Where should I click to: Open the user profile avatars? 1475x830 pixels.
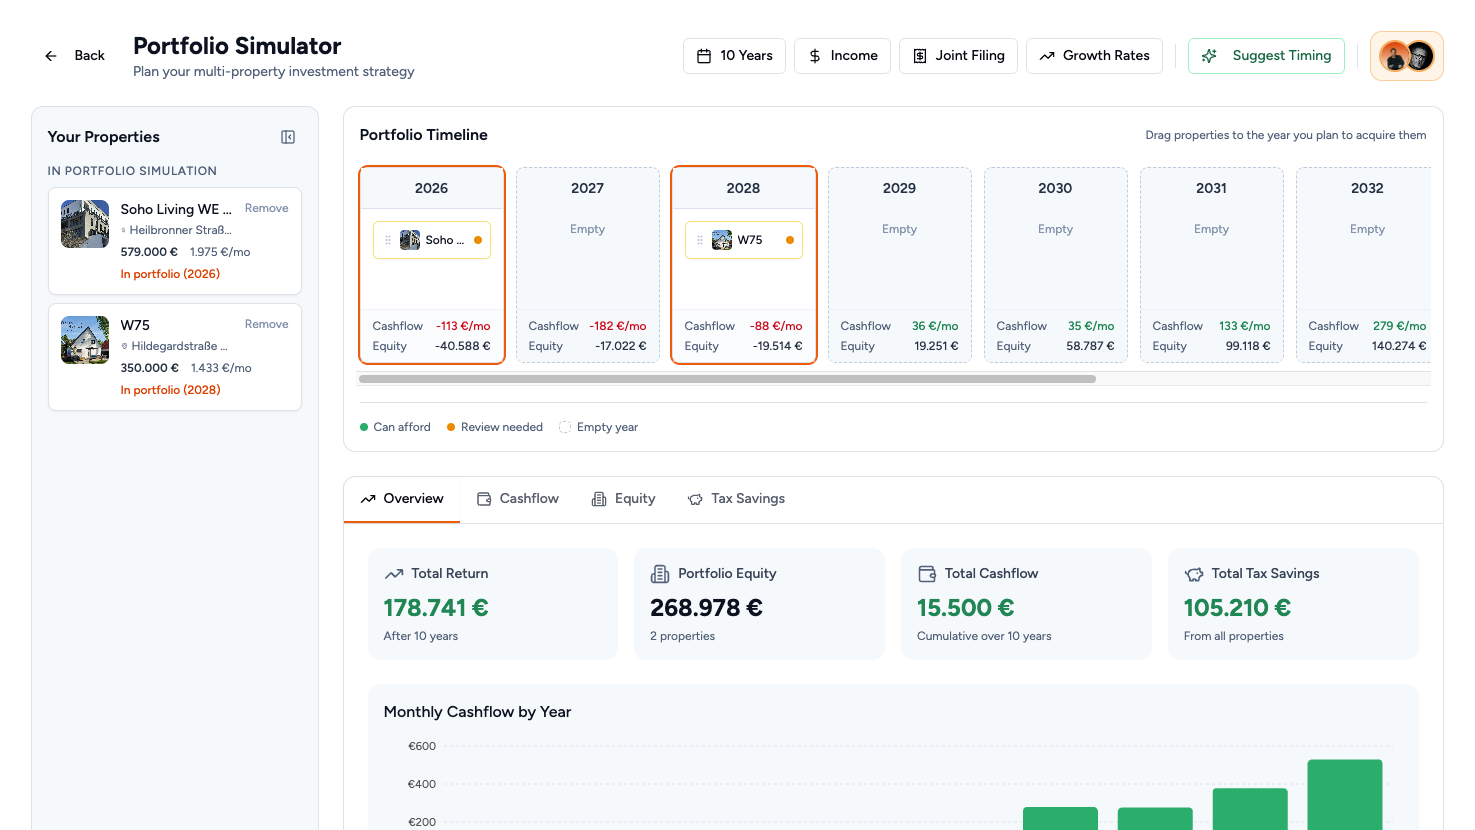coord(1406,56)
